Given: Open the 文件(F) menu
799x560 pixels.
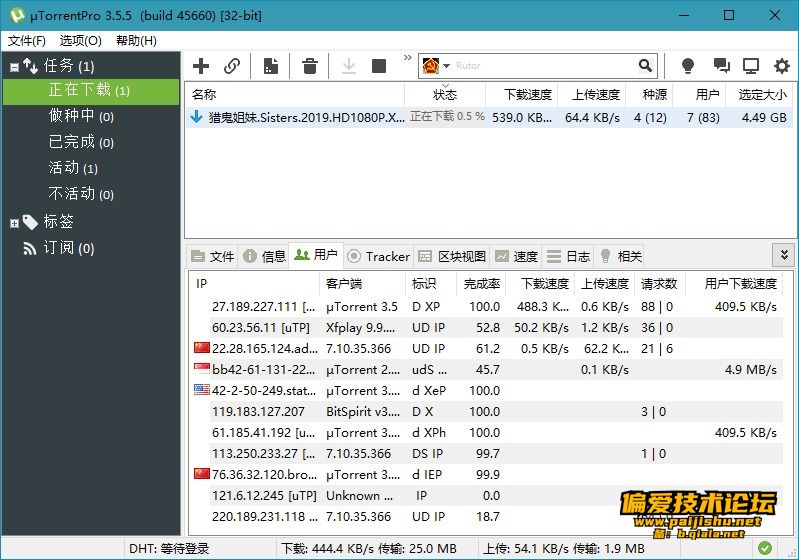Looking at the screenshot, I should click(26, 41).
